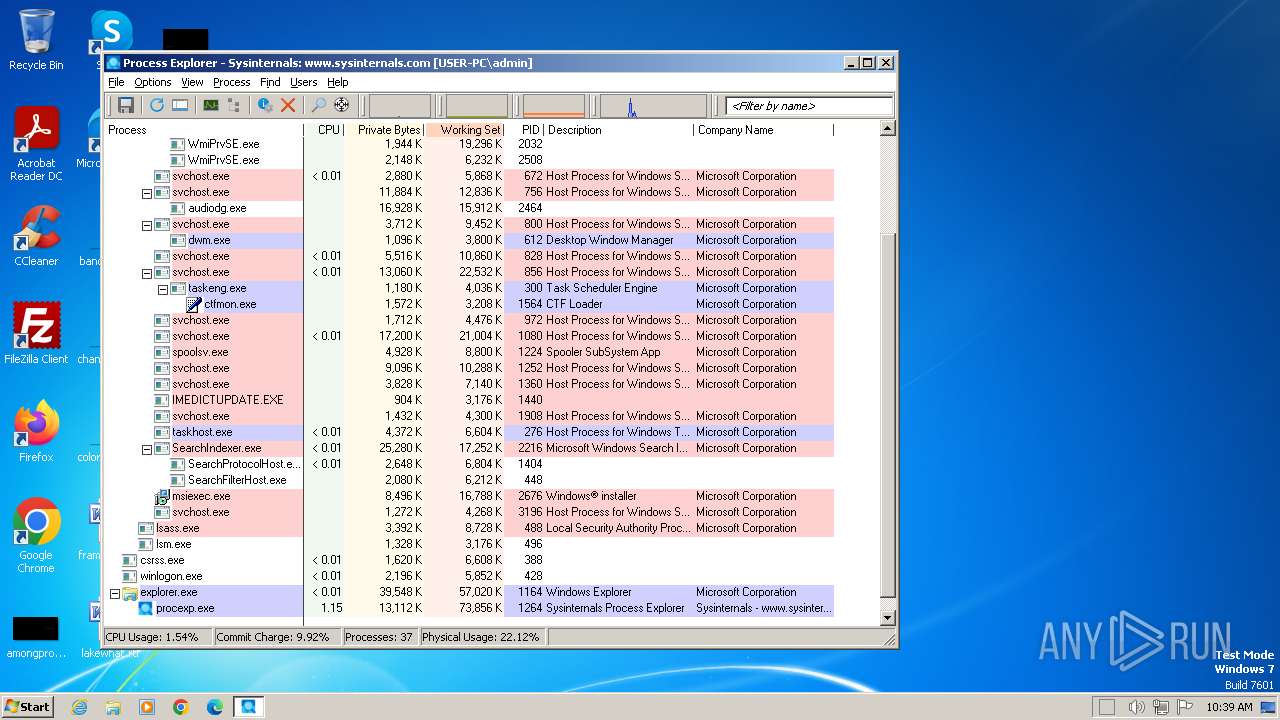Open Chrome from the taskbar
The height and width of the screenshot is (720, 1280).
pos(181,707)
